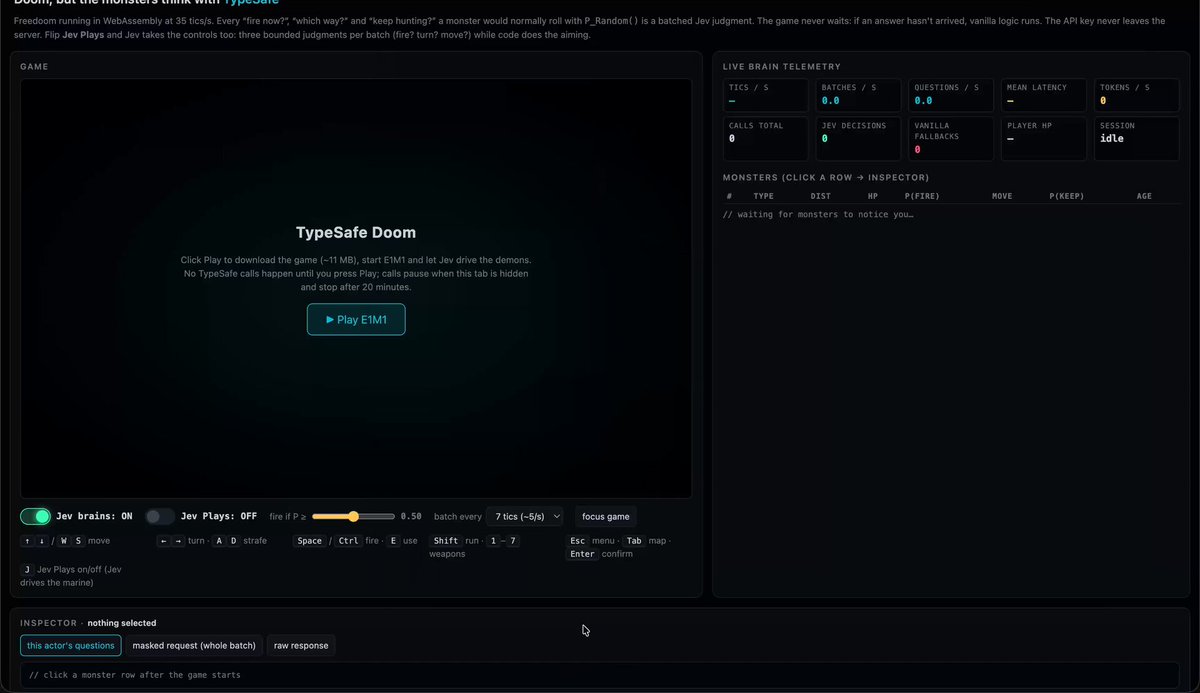Click the Tab key hint icon
This screenshot has height=693, width=1200.
coord(634,540)
